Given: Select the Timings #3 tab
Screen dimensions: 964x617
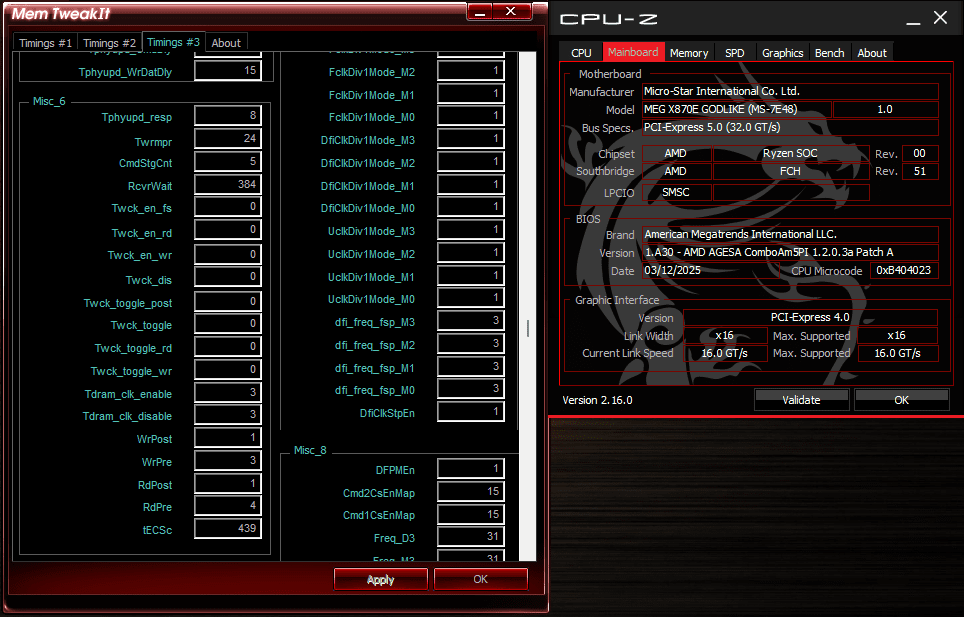Looking at the screenshot, I should point(173,42).
